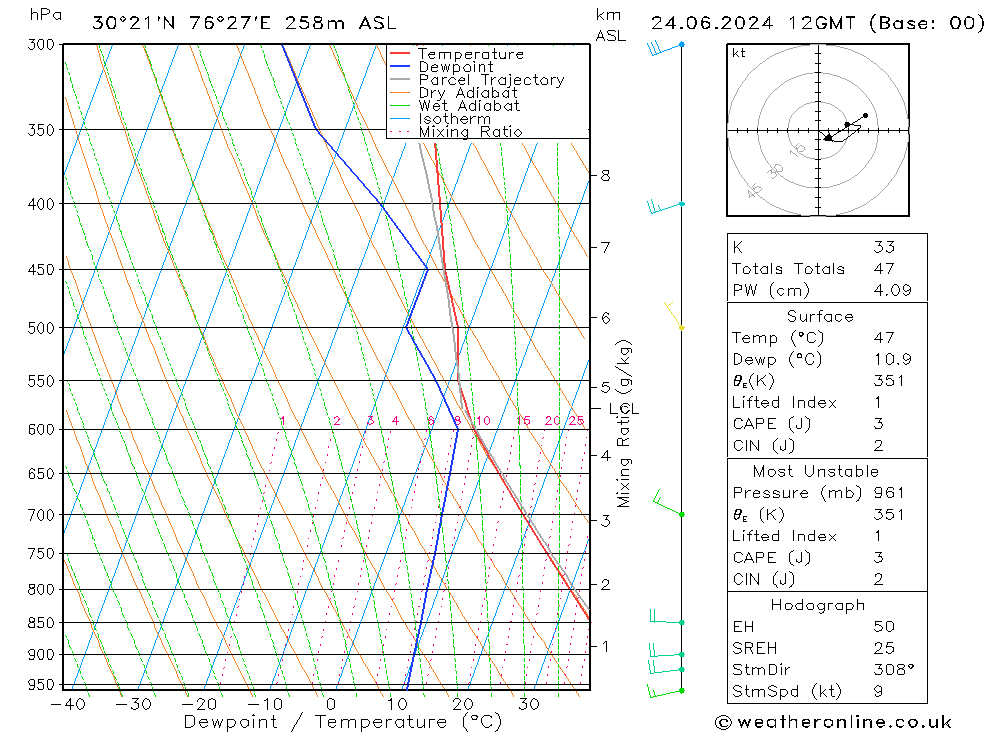
Task: Click the yellow wind barb at 500 hPa
Action: click(x=673, y=315)
